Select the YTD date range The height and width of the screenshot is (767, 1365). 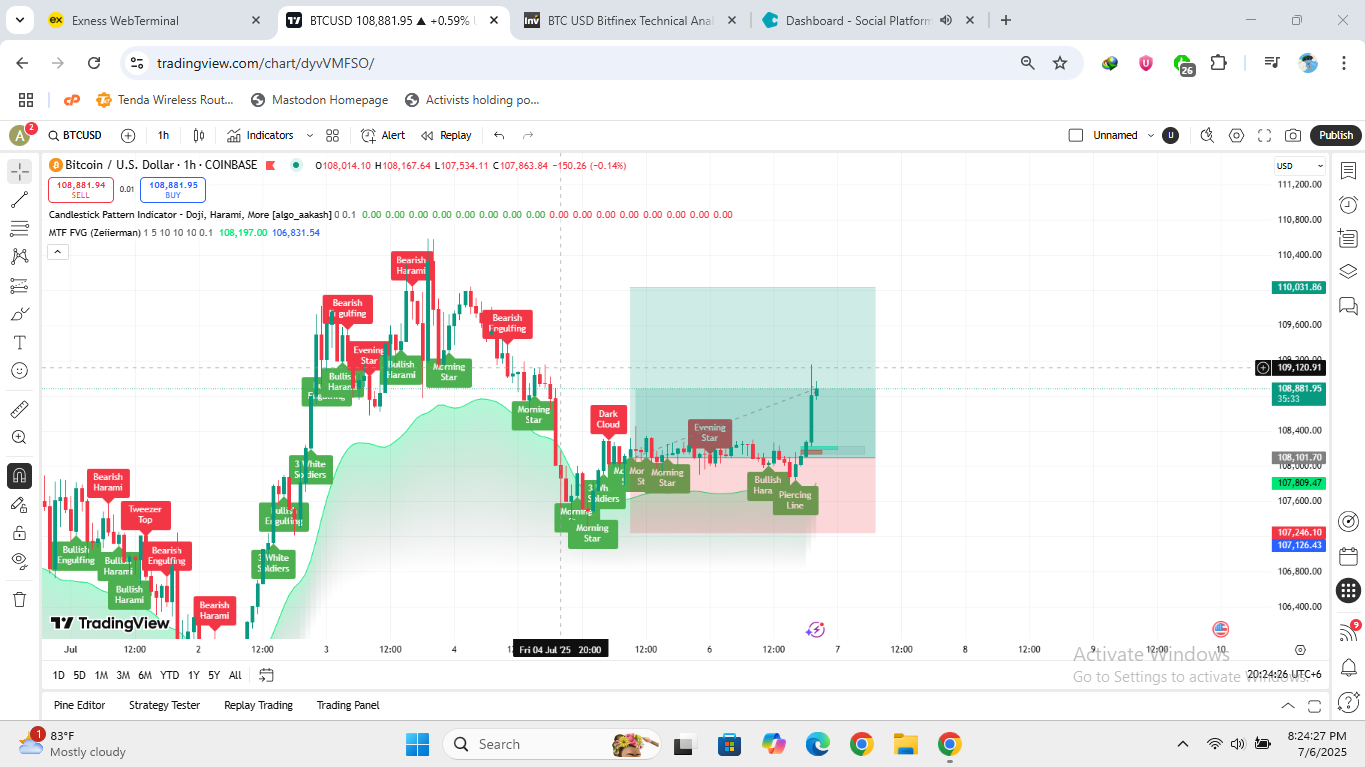(x=170, y=675)
